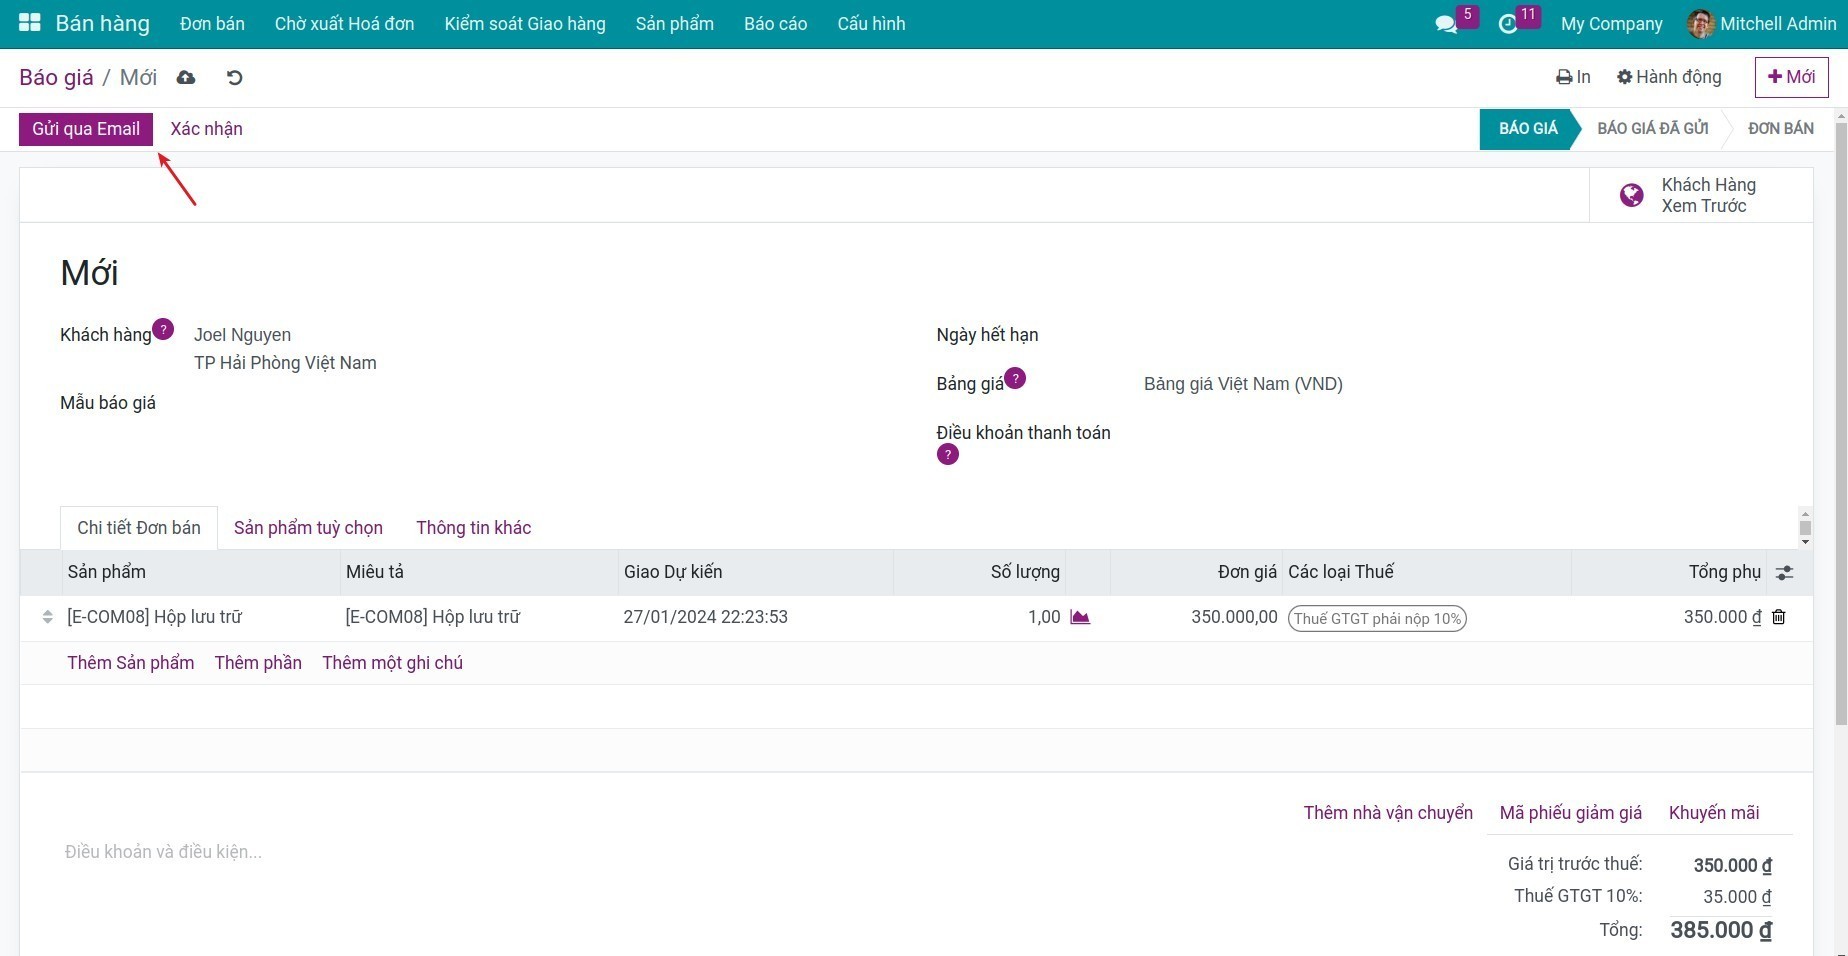Screen dimensions: 1848x956
Task: Open the chat messages icon
Action: pos(1446,24)
